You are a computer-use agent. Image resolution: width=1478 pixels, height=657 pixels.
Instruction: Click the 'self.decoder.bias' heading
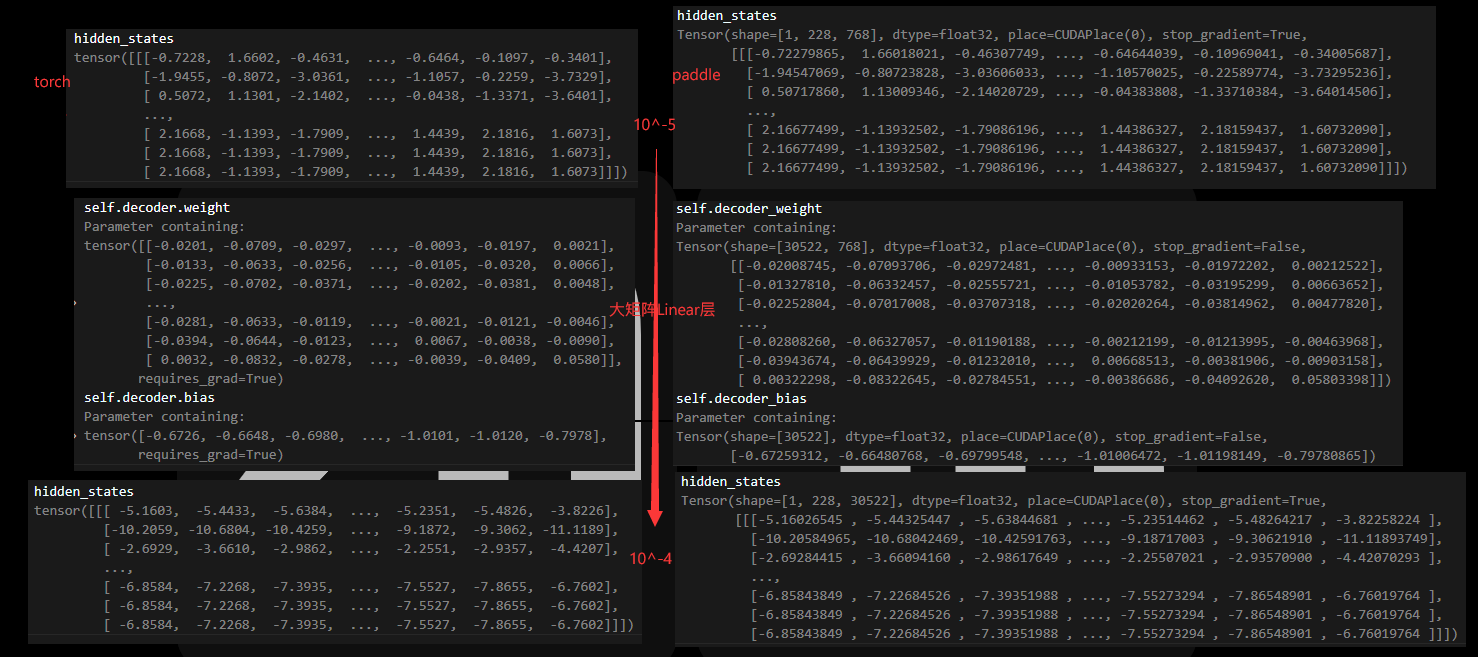(149, 398)
